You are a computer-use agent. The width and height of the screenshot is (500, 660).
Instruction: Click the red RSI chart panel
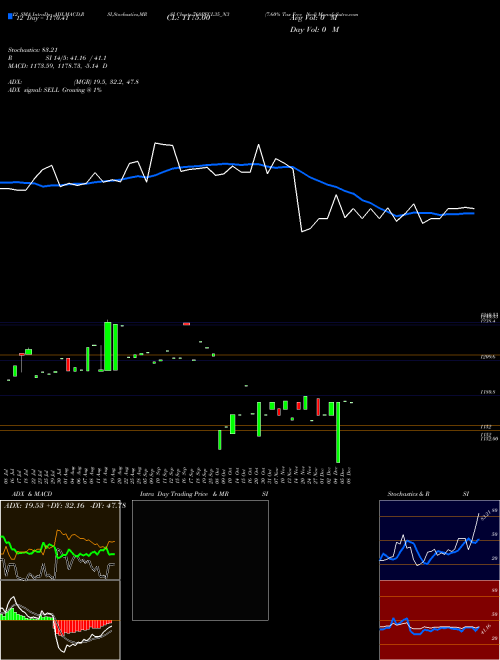(x=439, y=620)
